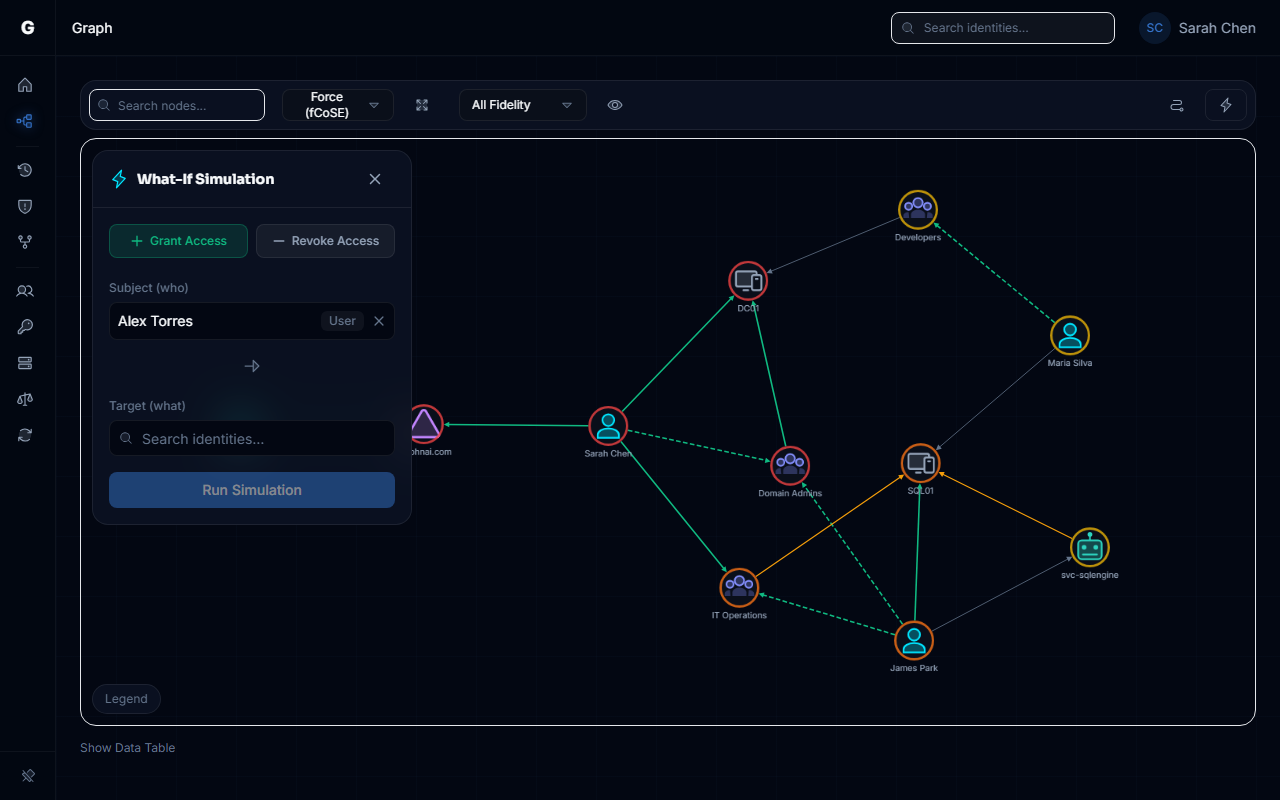Viewport: 1280px width, 800px height.
Task: Select the lightning bolt simulation icon
Action: pyautogui.click(x=1226, y=105)
